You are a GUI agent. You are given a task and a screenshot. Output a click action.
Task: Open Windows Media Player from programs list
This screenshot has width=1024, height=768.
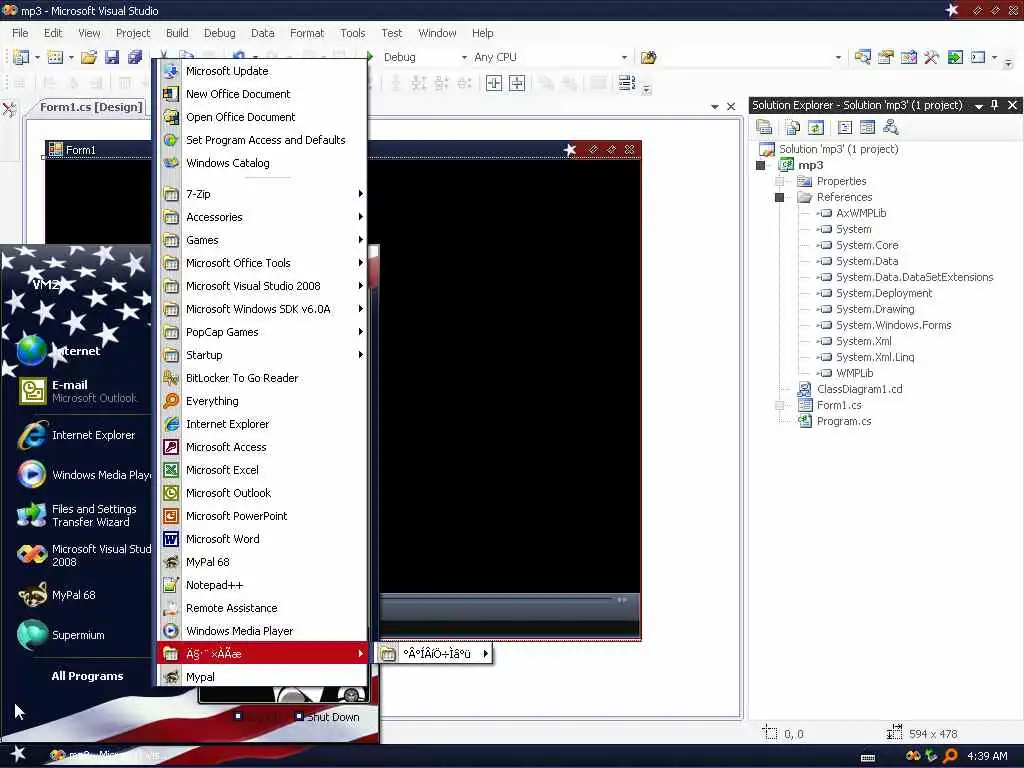(263, 631)
